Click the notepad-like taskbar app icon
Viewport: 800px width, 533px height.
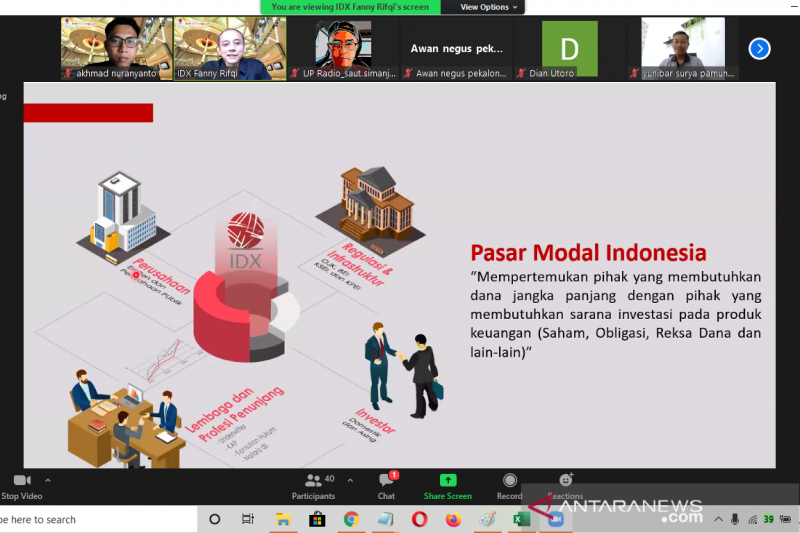[385, 519]
